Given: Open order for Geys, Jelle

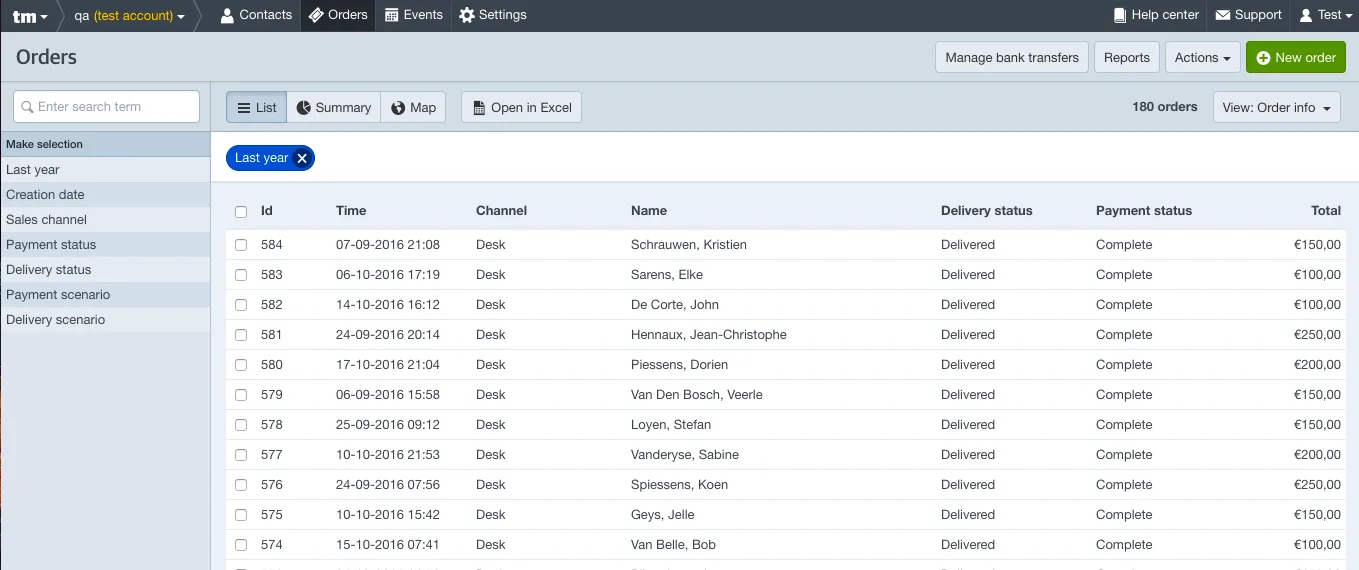Looking at the screenshot, I should pos(662,515).
